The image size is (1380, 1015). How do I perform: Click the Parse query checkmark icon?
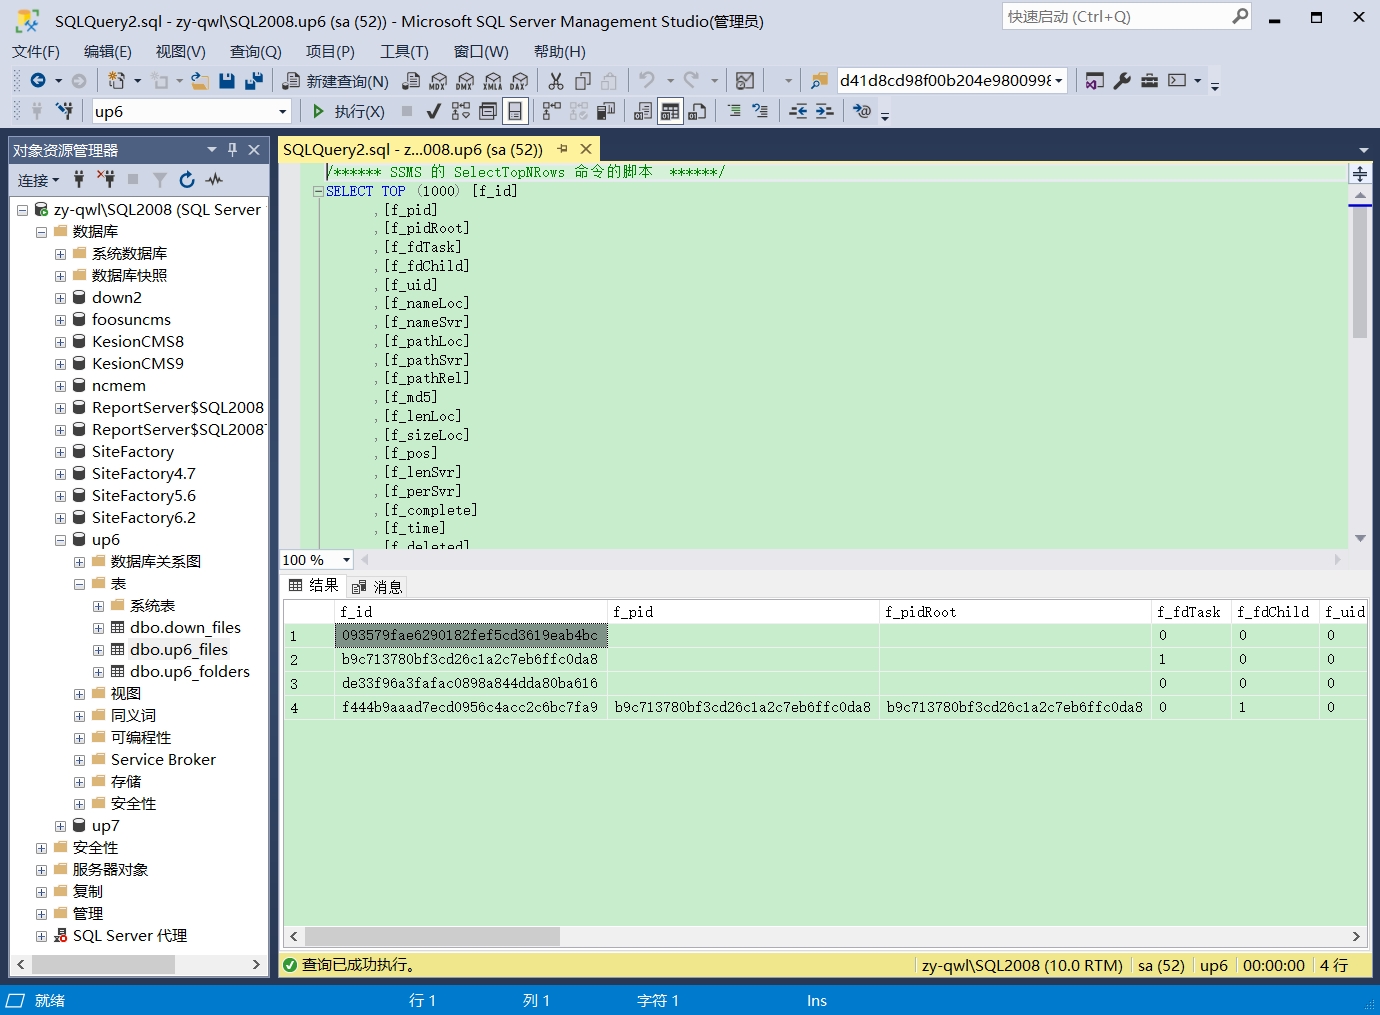click(433, 111)
